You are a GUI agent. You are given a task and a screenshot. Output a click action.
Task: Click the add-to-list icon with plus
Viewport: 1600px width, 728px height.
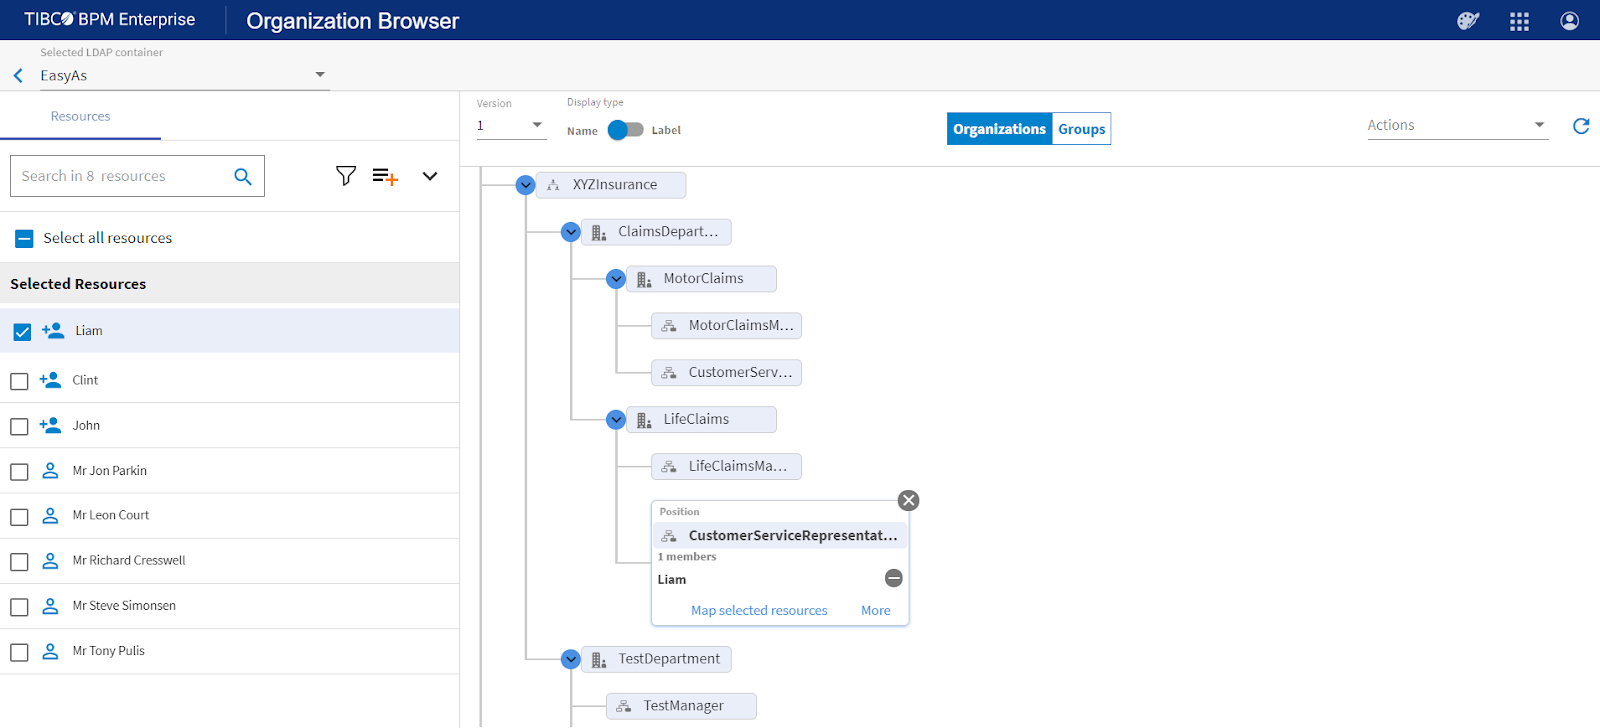tap(385, 176)
